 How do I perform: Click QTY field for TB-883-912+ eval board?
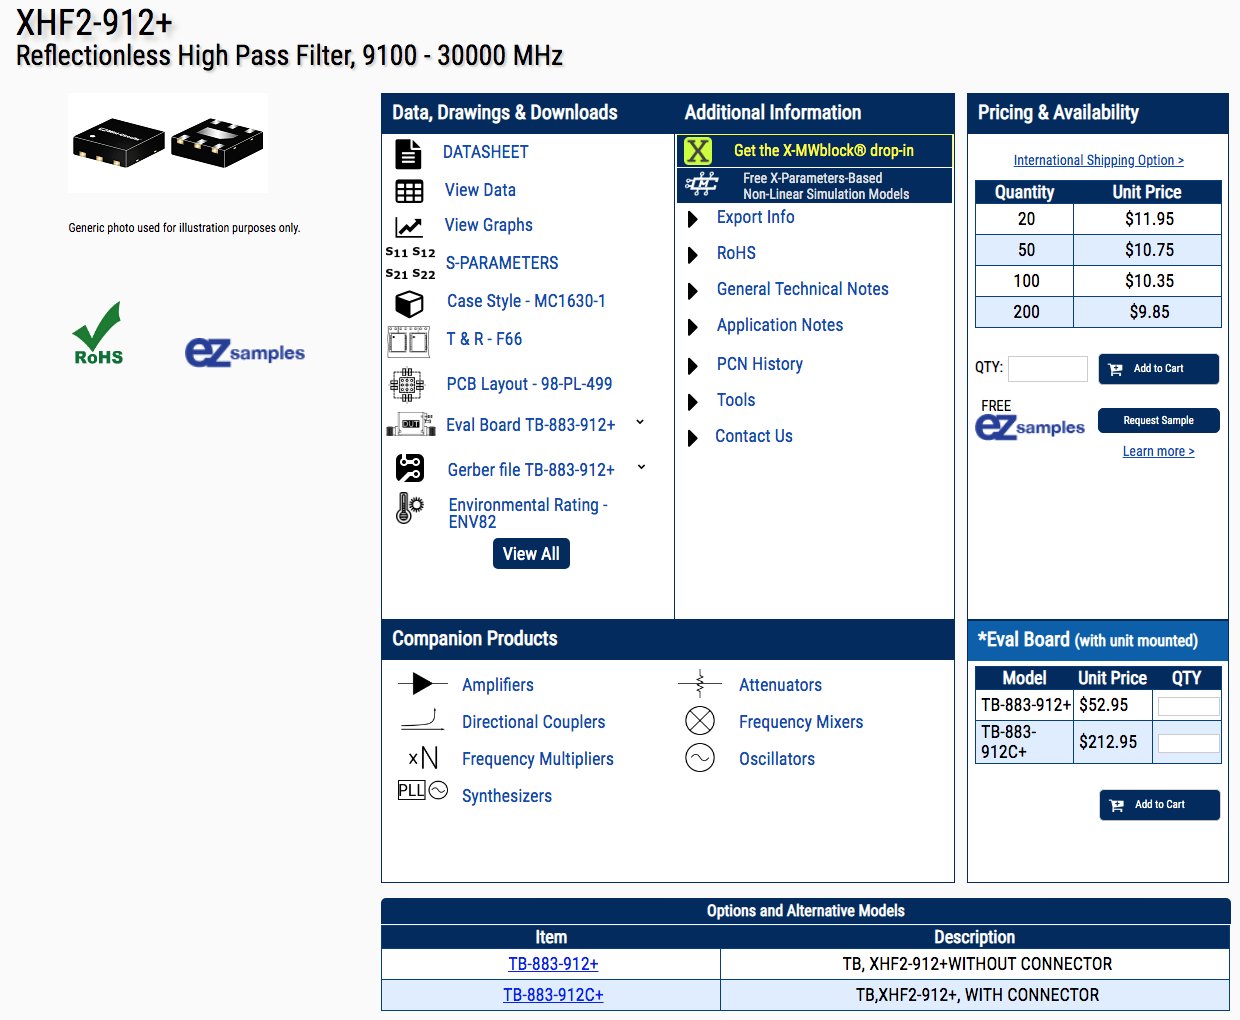[1188, 707]
